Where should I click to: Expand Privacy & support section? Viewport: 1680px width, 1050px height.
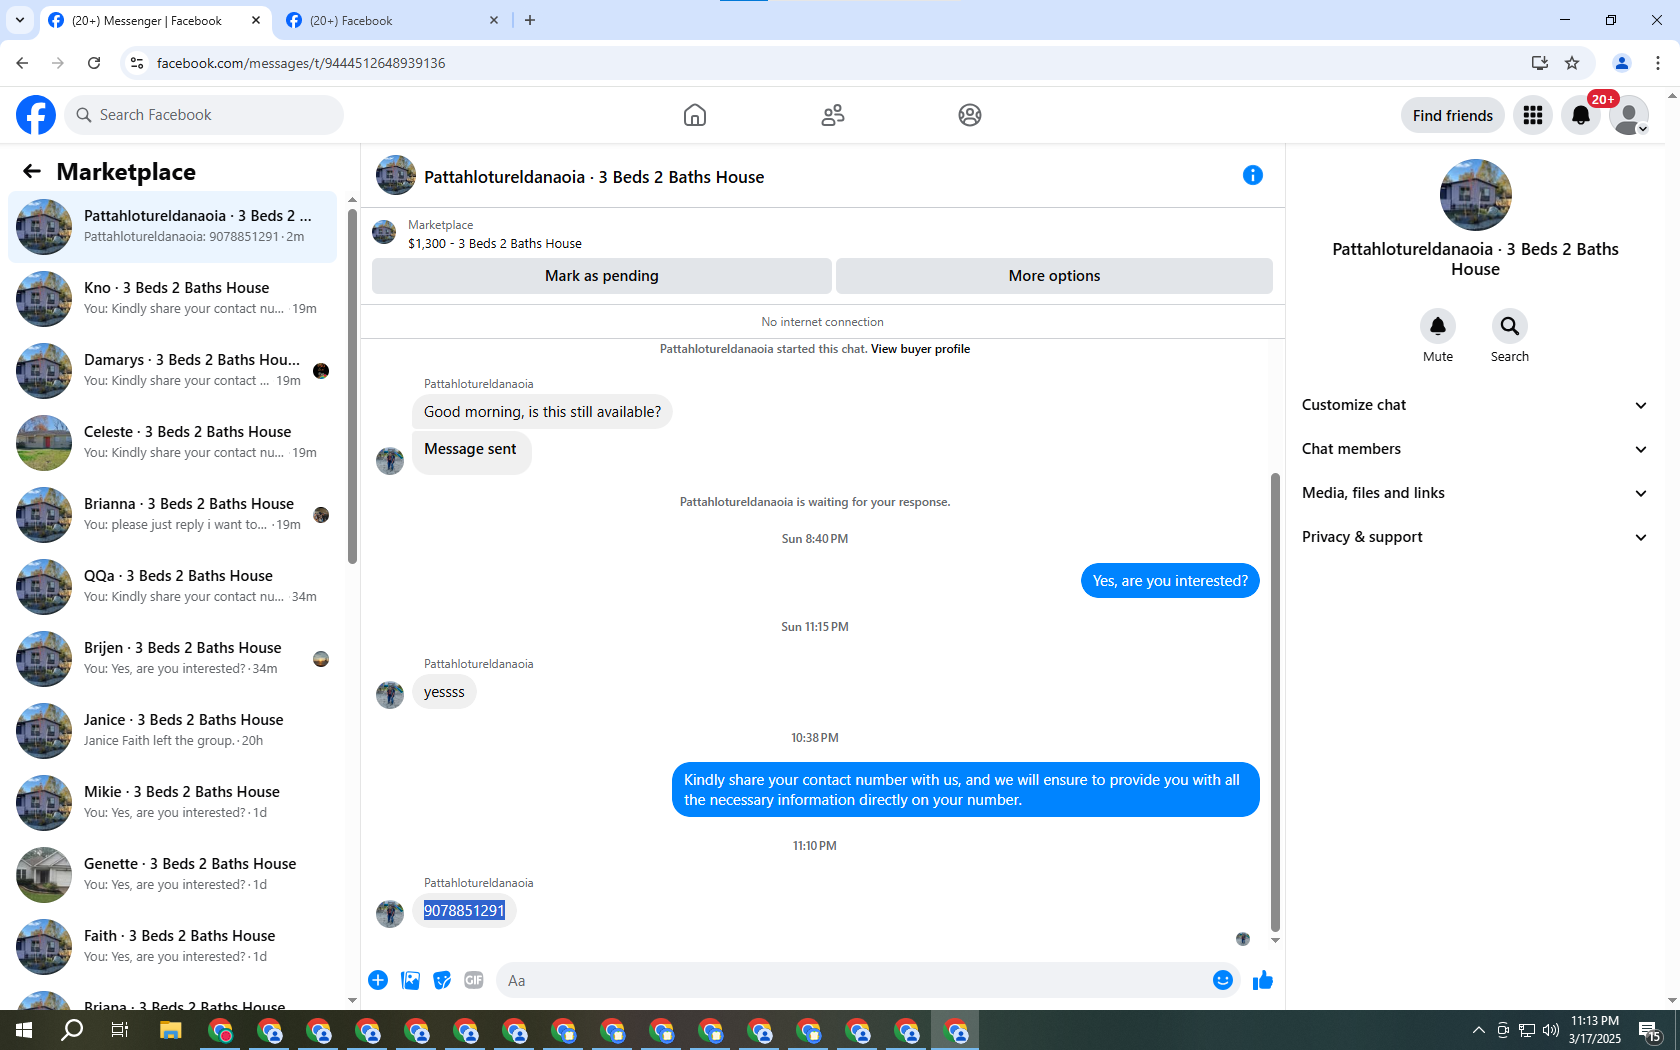click(x=1475, y=537)
